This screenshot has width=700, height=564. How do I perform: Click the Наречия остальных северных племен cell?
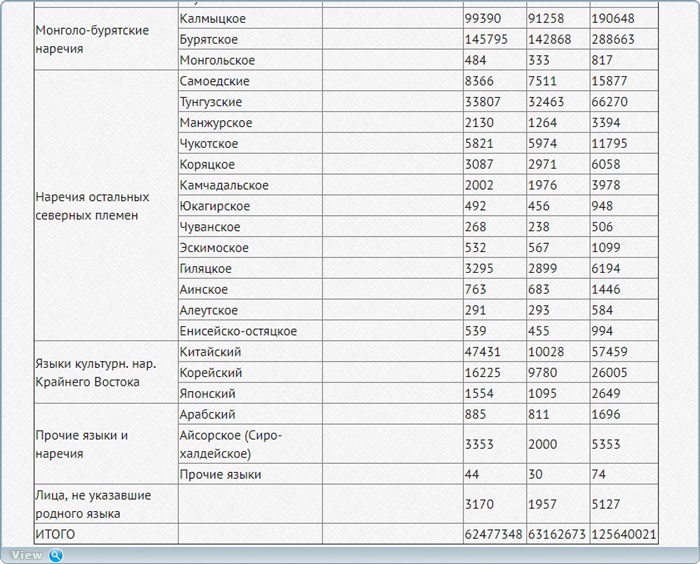tap(106, 206)
